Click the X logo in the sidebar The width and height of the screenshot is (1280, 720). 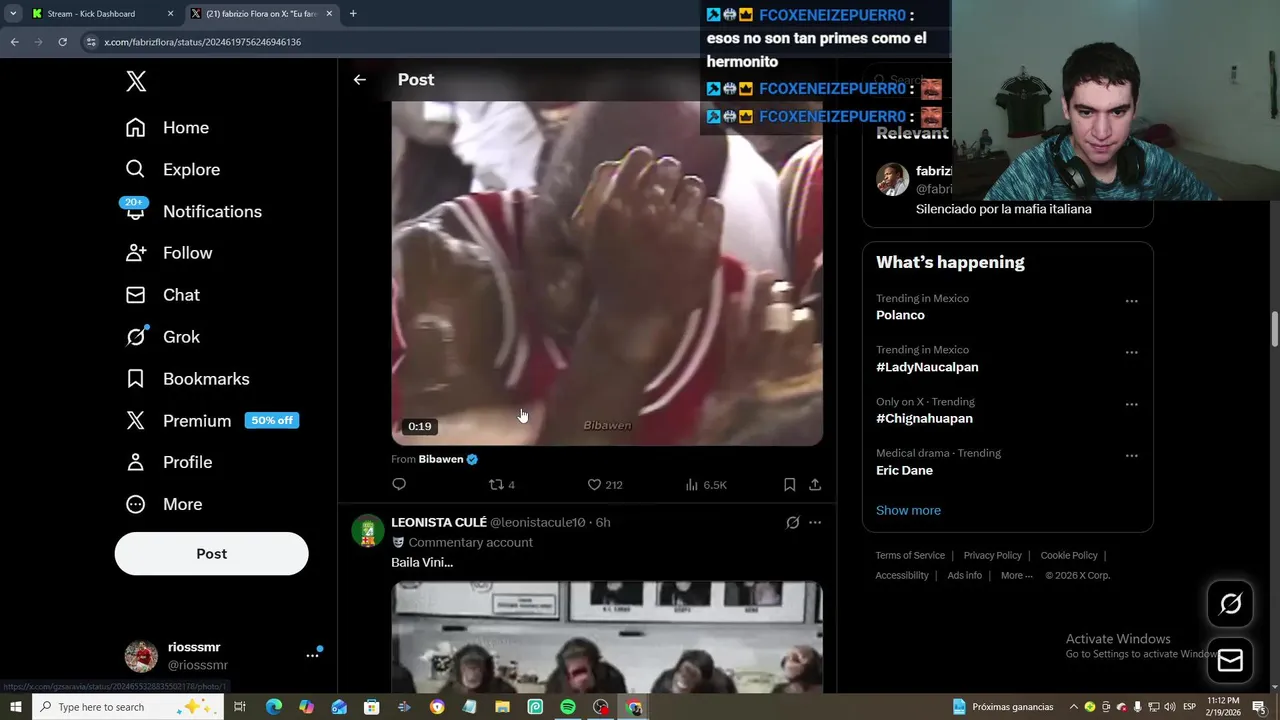click(x=136, y=81)
